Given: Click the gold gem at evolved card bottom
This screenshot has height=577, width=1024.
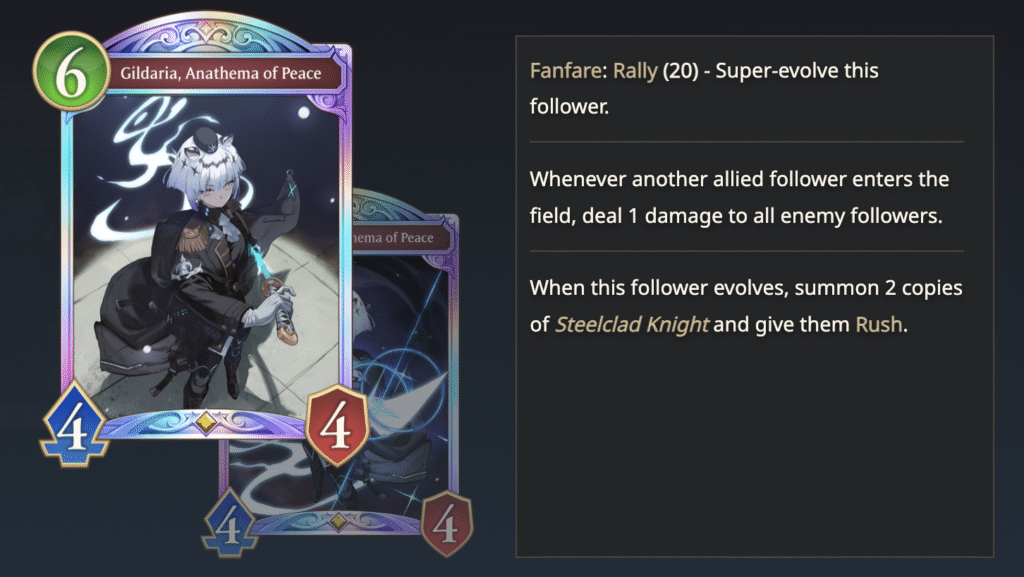Looking at the screenshot, I should pos(338,521).
